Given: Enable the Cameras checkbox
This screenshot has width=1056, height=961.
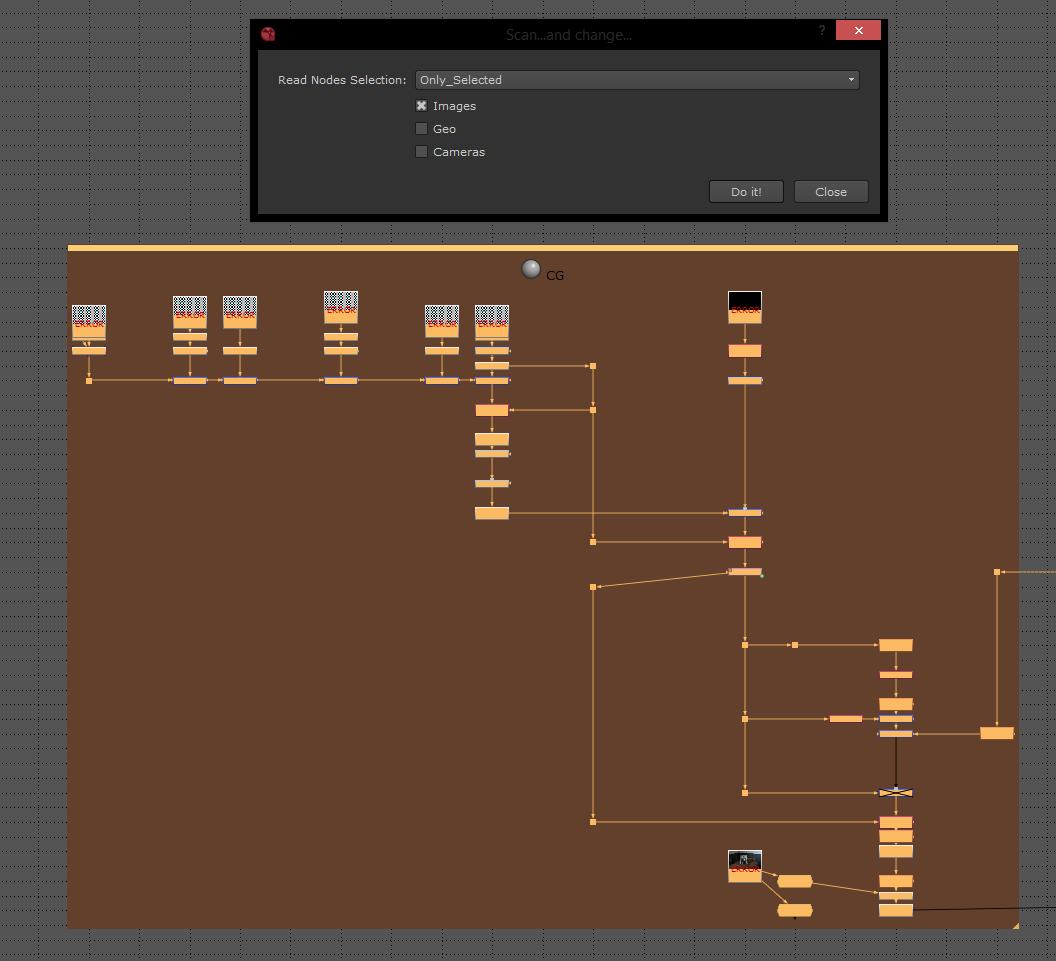Looking at the screenshot, I should (421, 152).
